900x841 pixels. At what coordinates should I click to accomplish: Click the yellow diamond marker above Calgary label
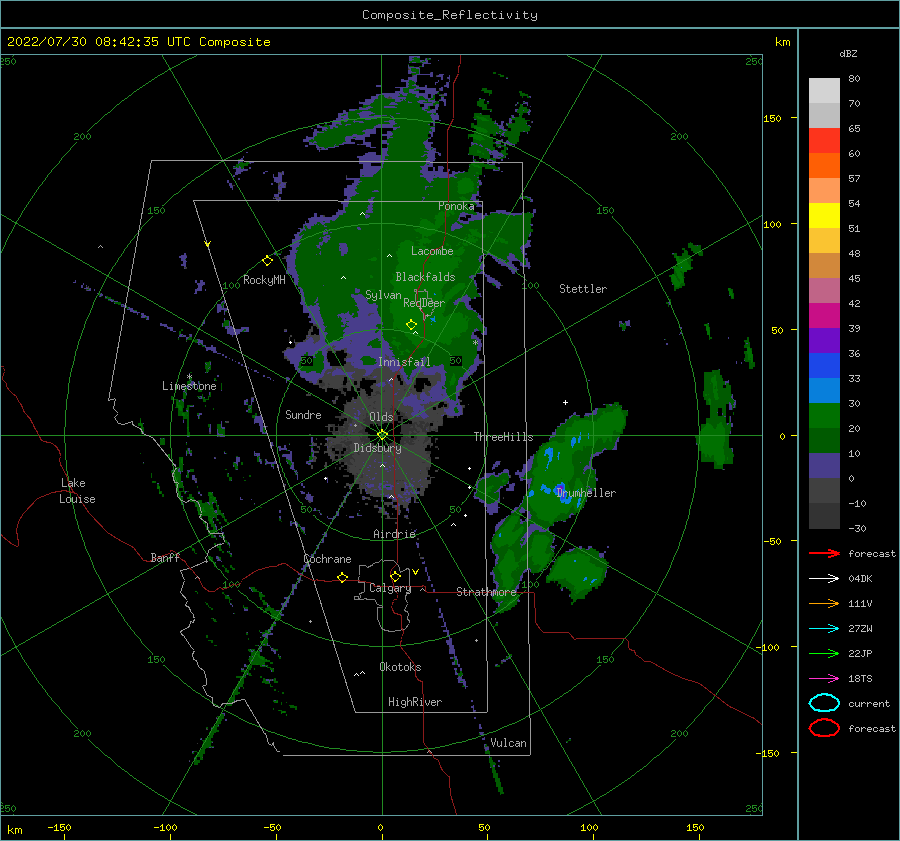[395, 576]
